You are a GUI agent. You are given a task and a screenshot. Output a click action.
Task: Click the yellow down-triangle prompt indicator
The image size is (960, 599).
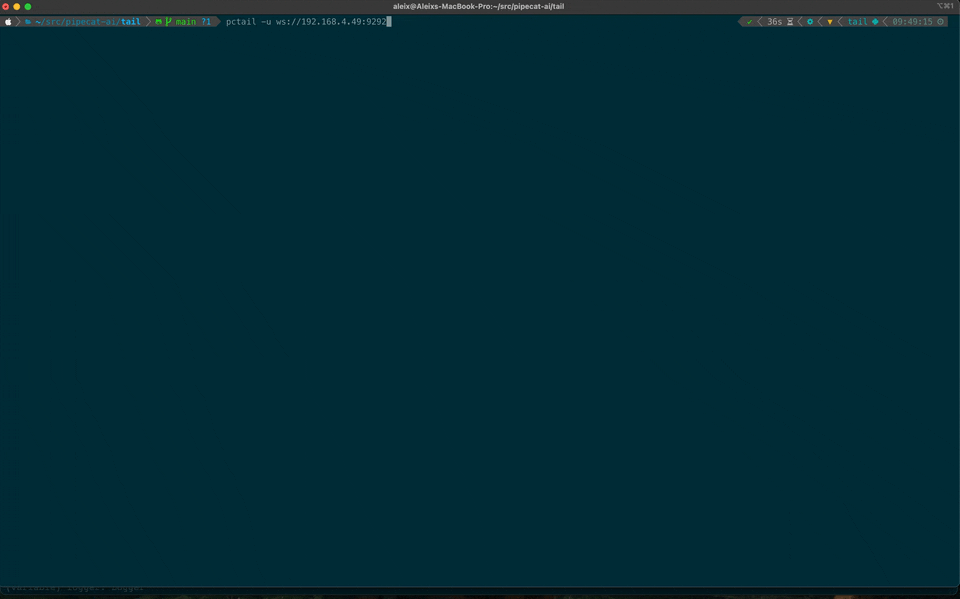830,21
